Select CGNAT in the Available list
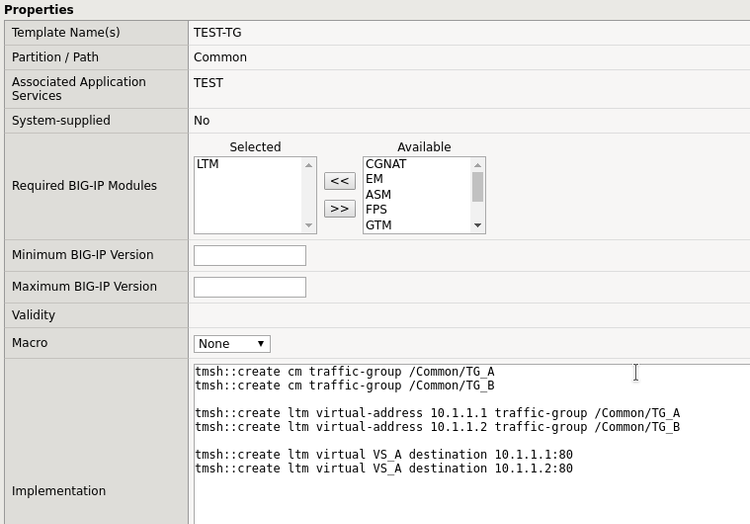This screenshot has width=750, height=524. pyautogui.click(x=386, y=164)
